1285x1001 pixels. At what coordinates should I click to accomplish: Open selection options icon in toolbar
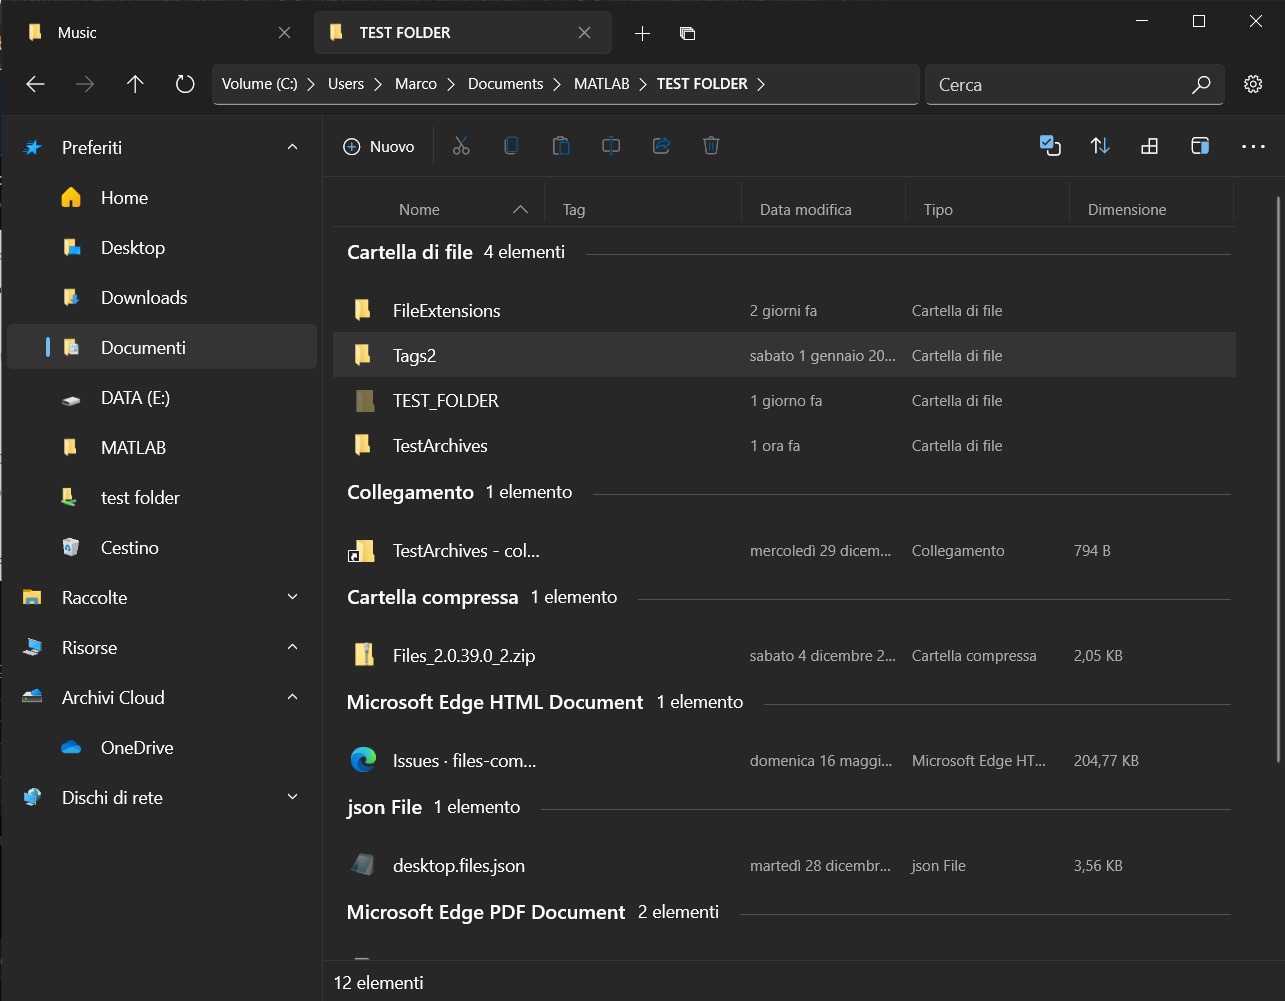[1050, 146]
